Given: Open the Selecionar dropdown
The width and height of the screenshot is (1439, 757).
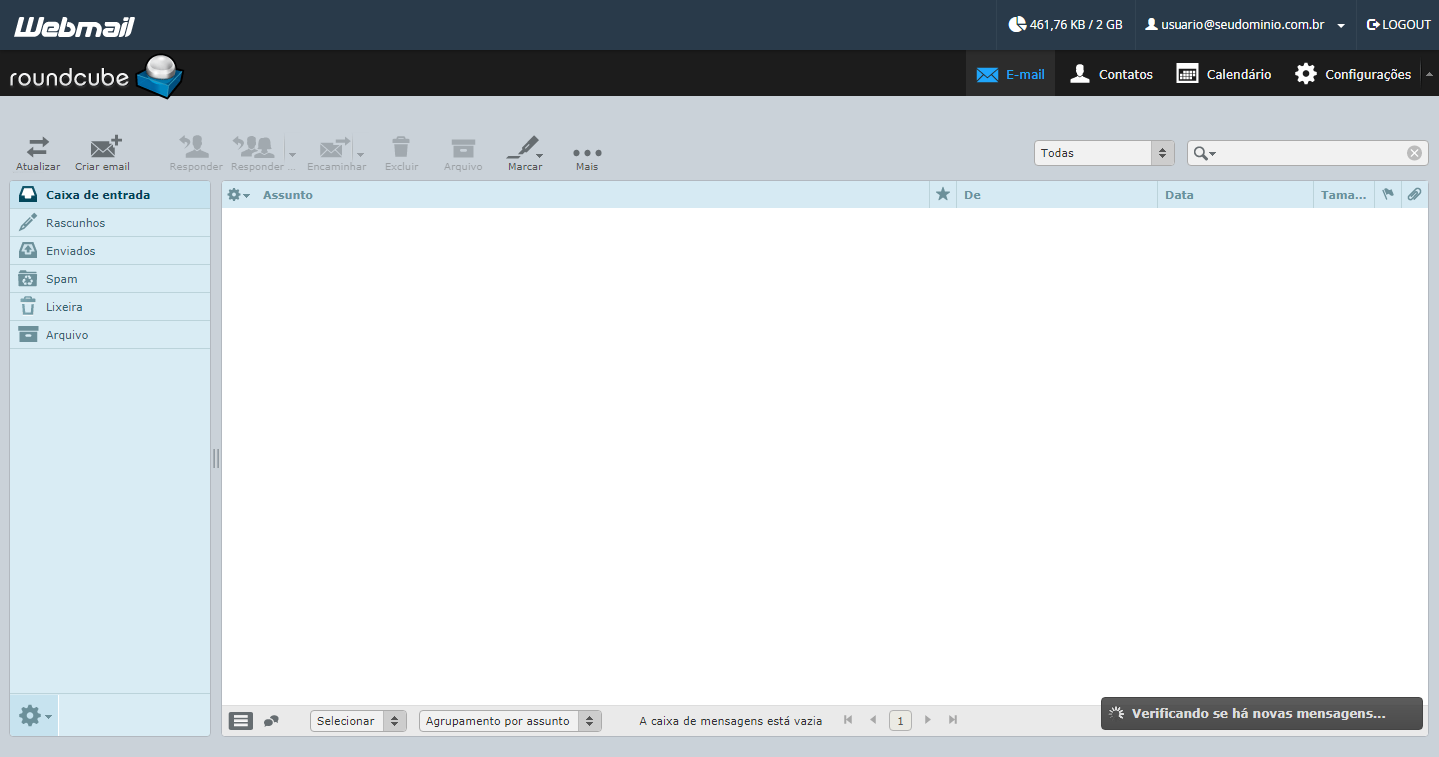Looking at the screenshot, I should (358, 721).
